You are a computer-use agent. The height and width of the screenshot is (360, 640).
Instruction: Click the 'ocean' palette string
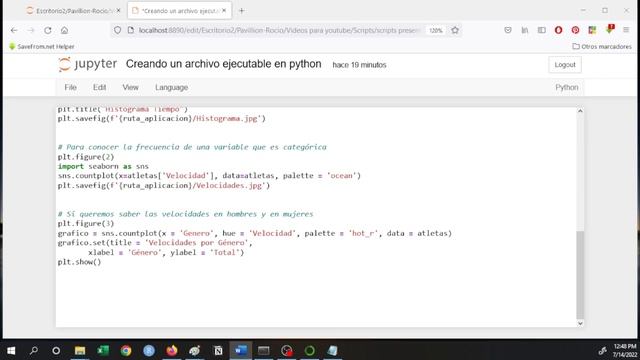tap(342, 176)
